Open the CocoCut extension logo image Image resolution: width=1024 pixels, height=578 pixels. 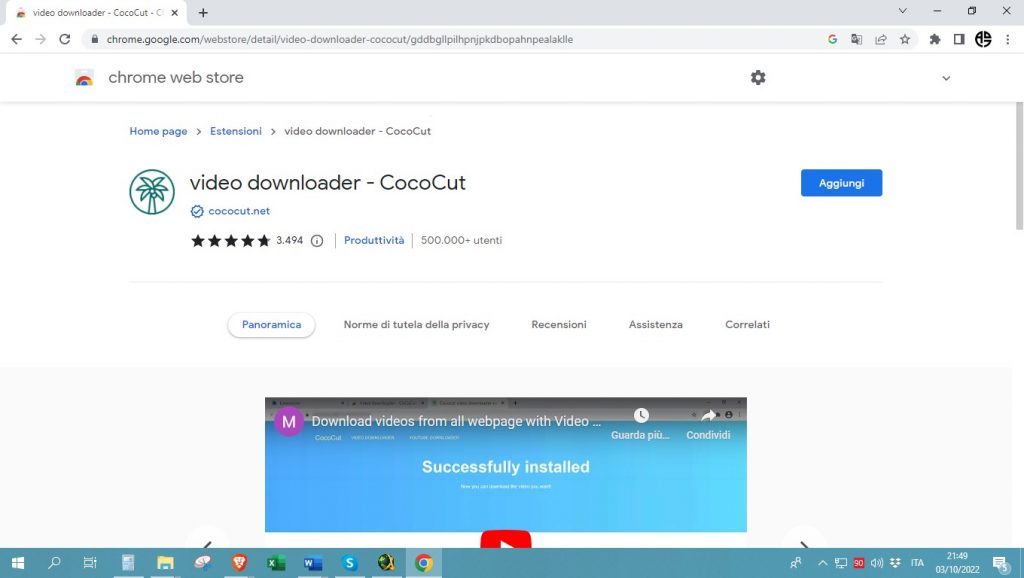(x=151, y=193)
